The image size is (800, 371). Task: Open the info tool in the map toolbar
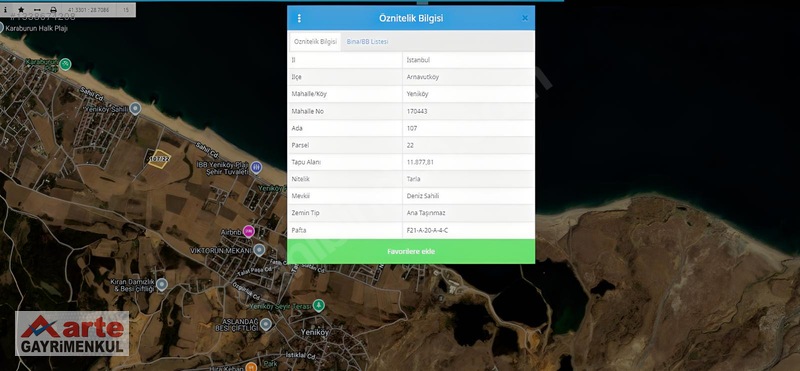tap(6, 10)
